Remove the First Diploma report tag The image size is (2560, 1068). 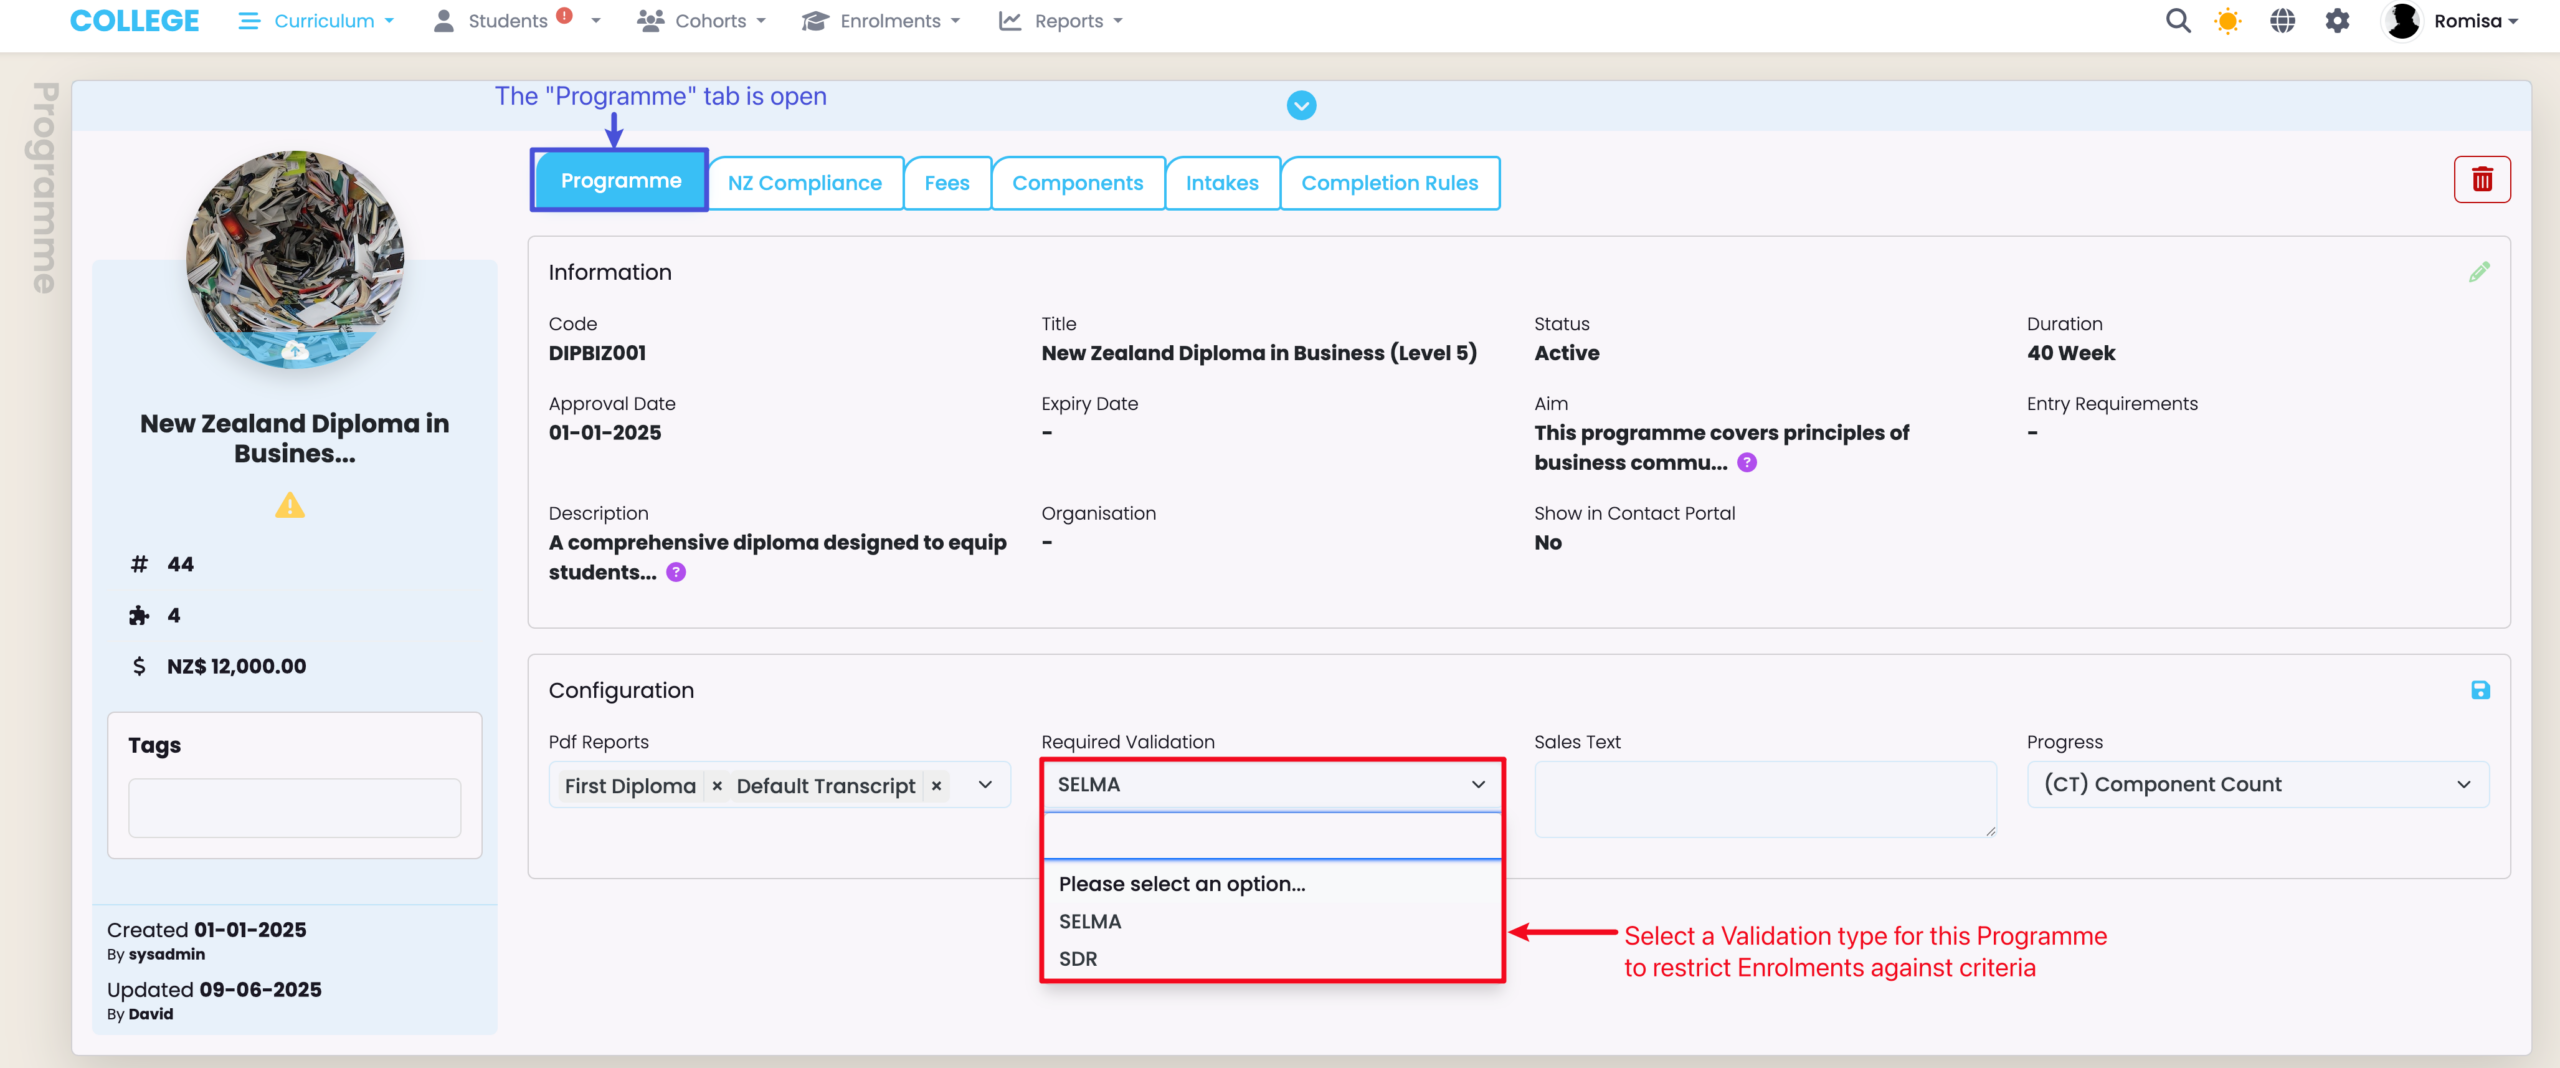pyautogui.click(x=717, y=786)
